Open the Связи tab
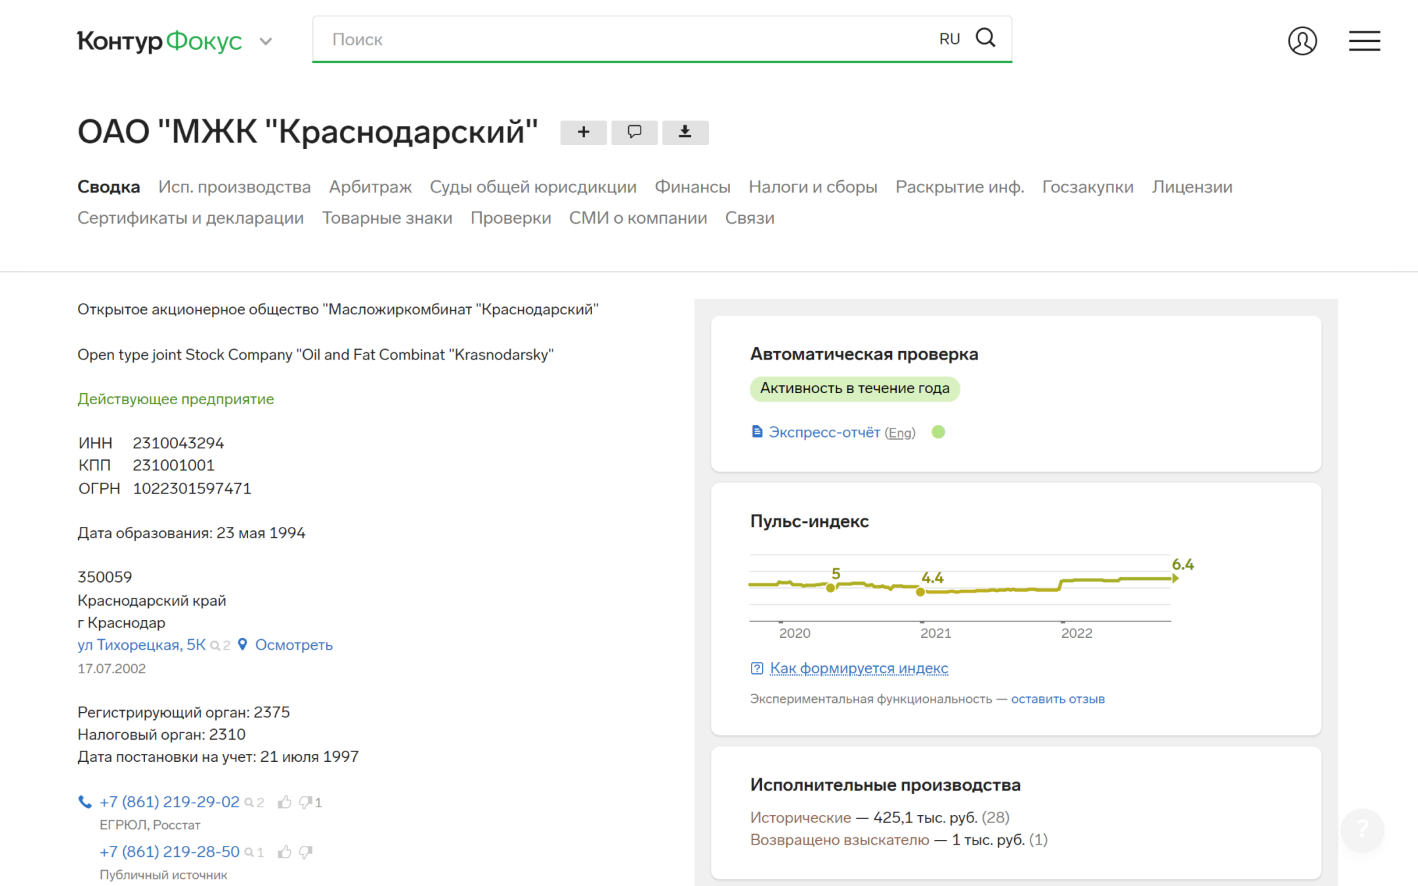The height and width of the screenshot is (886, 1418). (x=750, y=218)
